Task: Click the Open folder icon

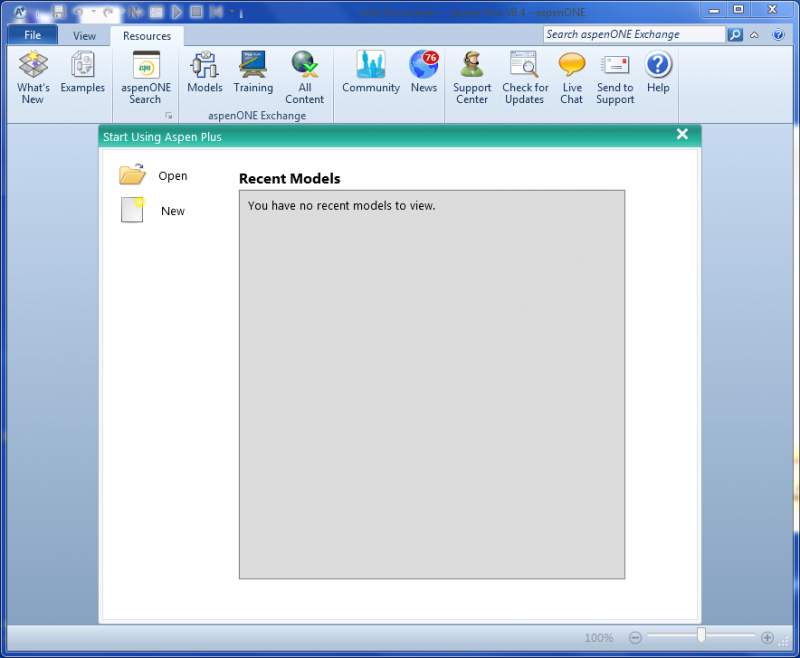Action: pos(132,174)
